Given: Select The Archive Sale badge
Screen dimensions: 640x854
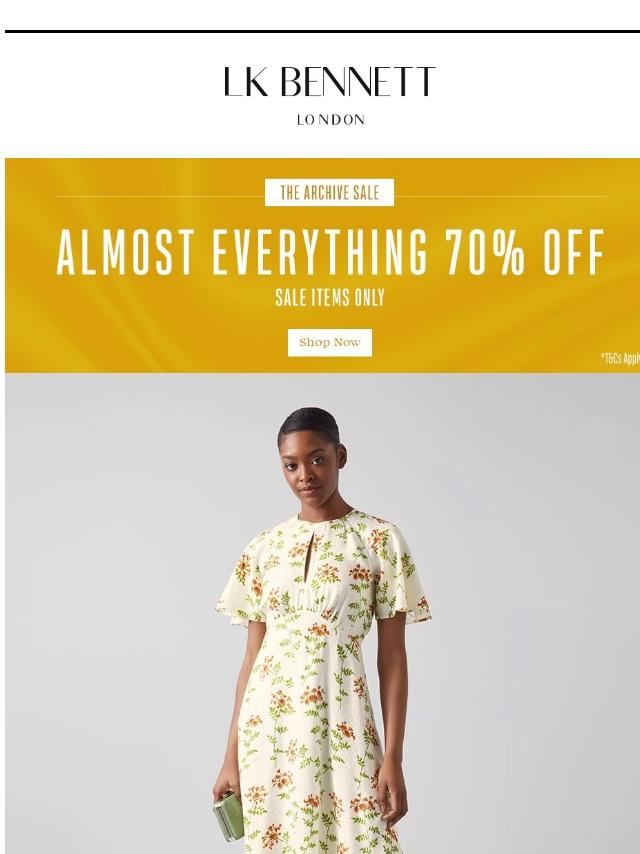Looking at the screenshot, I should (x=330, y=192).
